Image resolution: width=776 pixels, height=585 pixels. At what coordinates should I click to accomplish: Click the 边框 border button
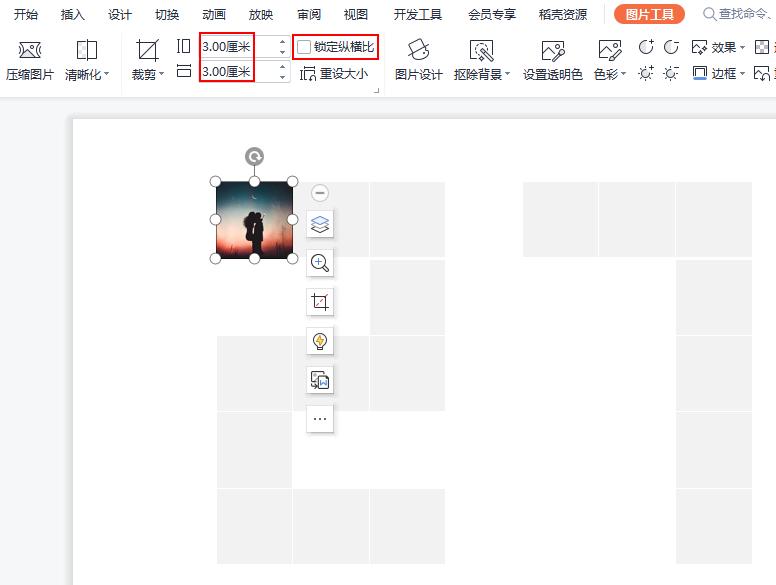[714, 73]
